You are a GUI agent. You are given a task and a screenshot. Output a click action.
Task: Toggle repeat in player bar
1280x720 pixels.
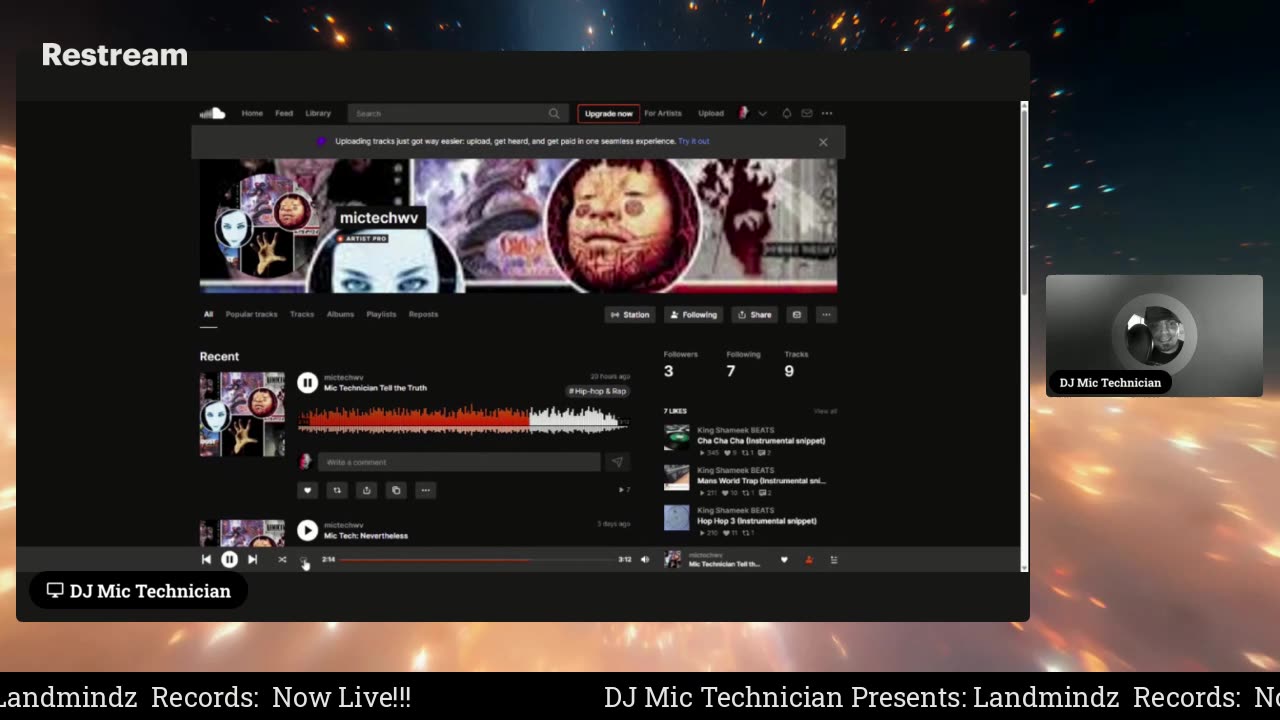(304, 560)
